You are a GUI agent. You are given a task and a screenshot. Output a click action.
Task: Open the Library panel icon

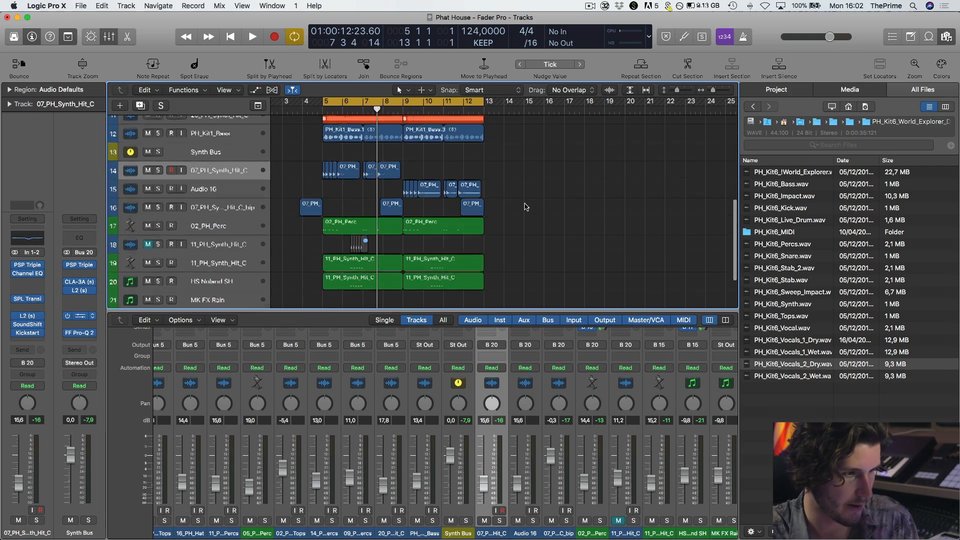[x=13, y=37]
